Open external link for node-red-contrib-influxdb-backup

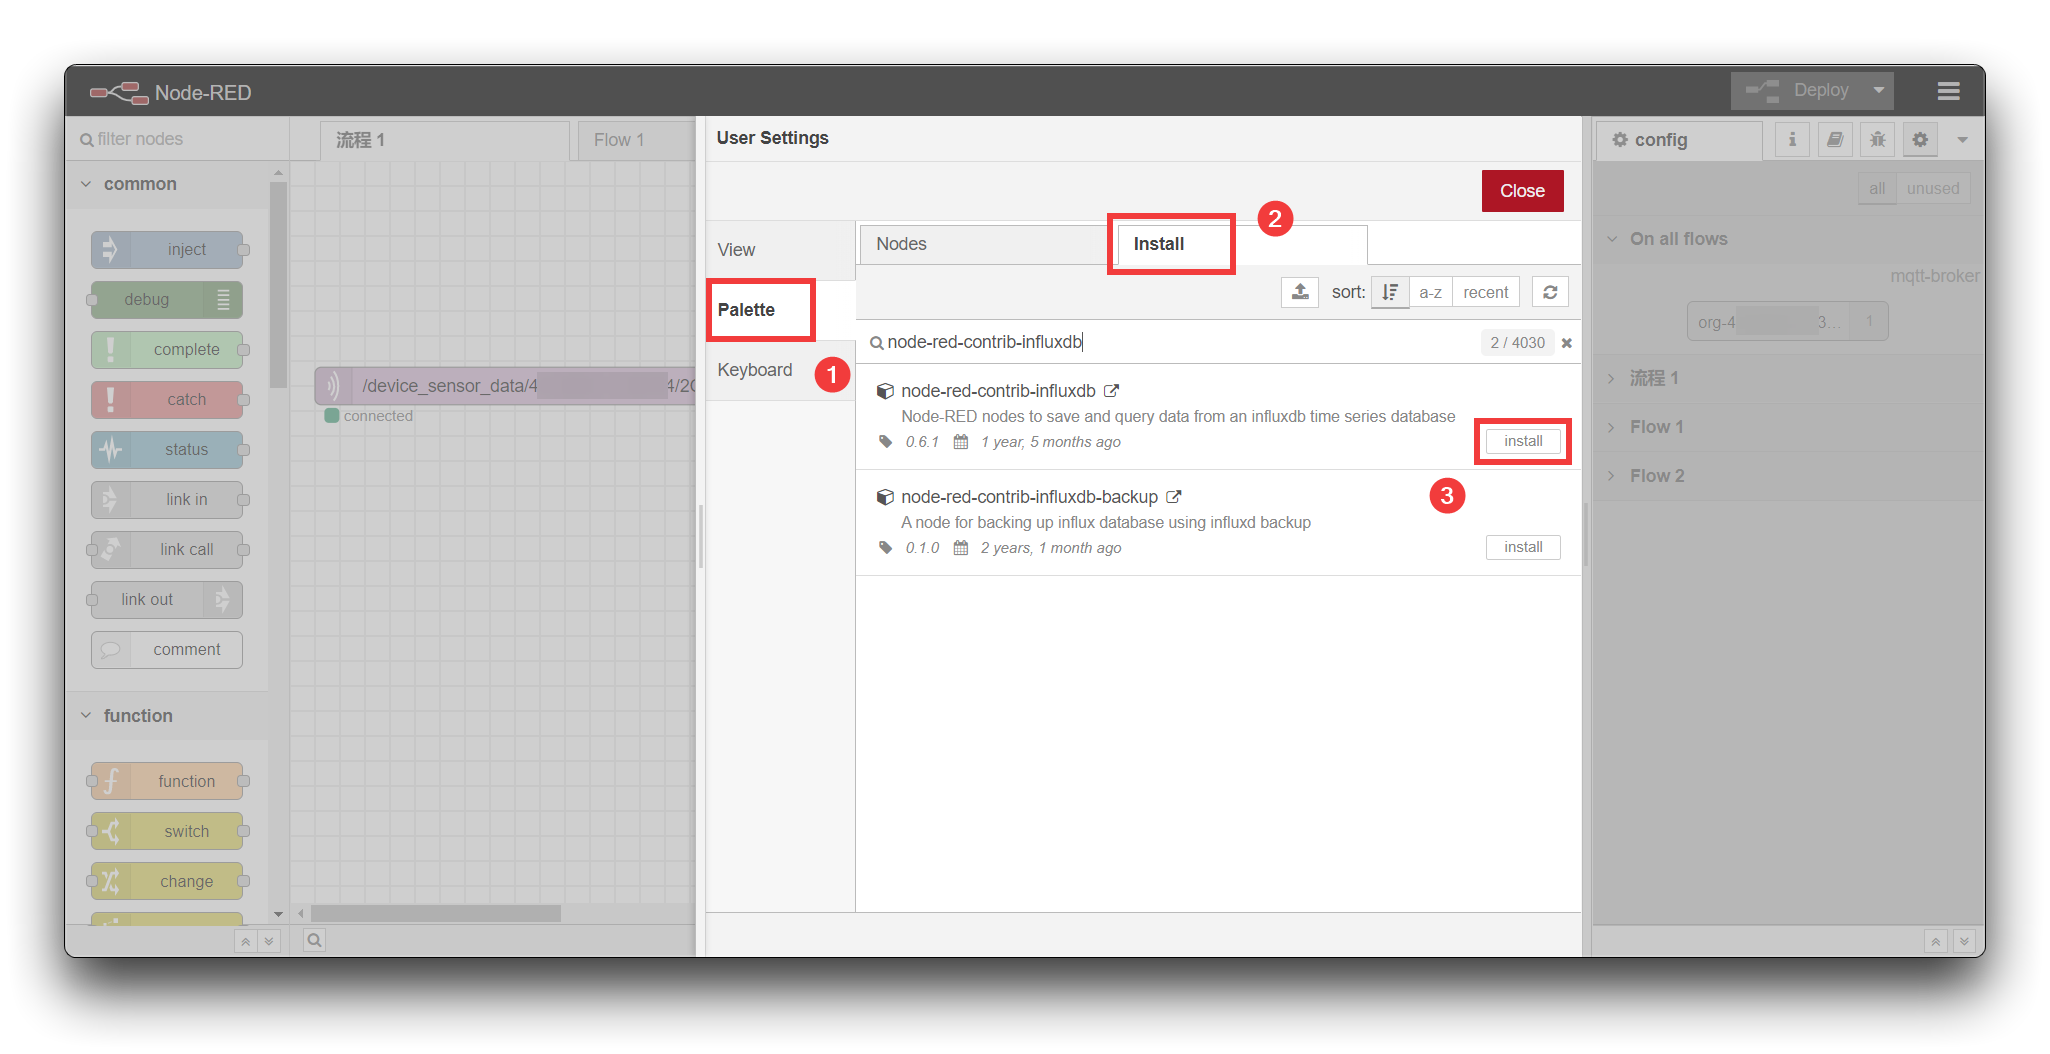pos(1174,497)
